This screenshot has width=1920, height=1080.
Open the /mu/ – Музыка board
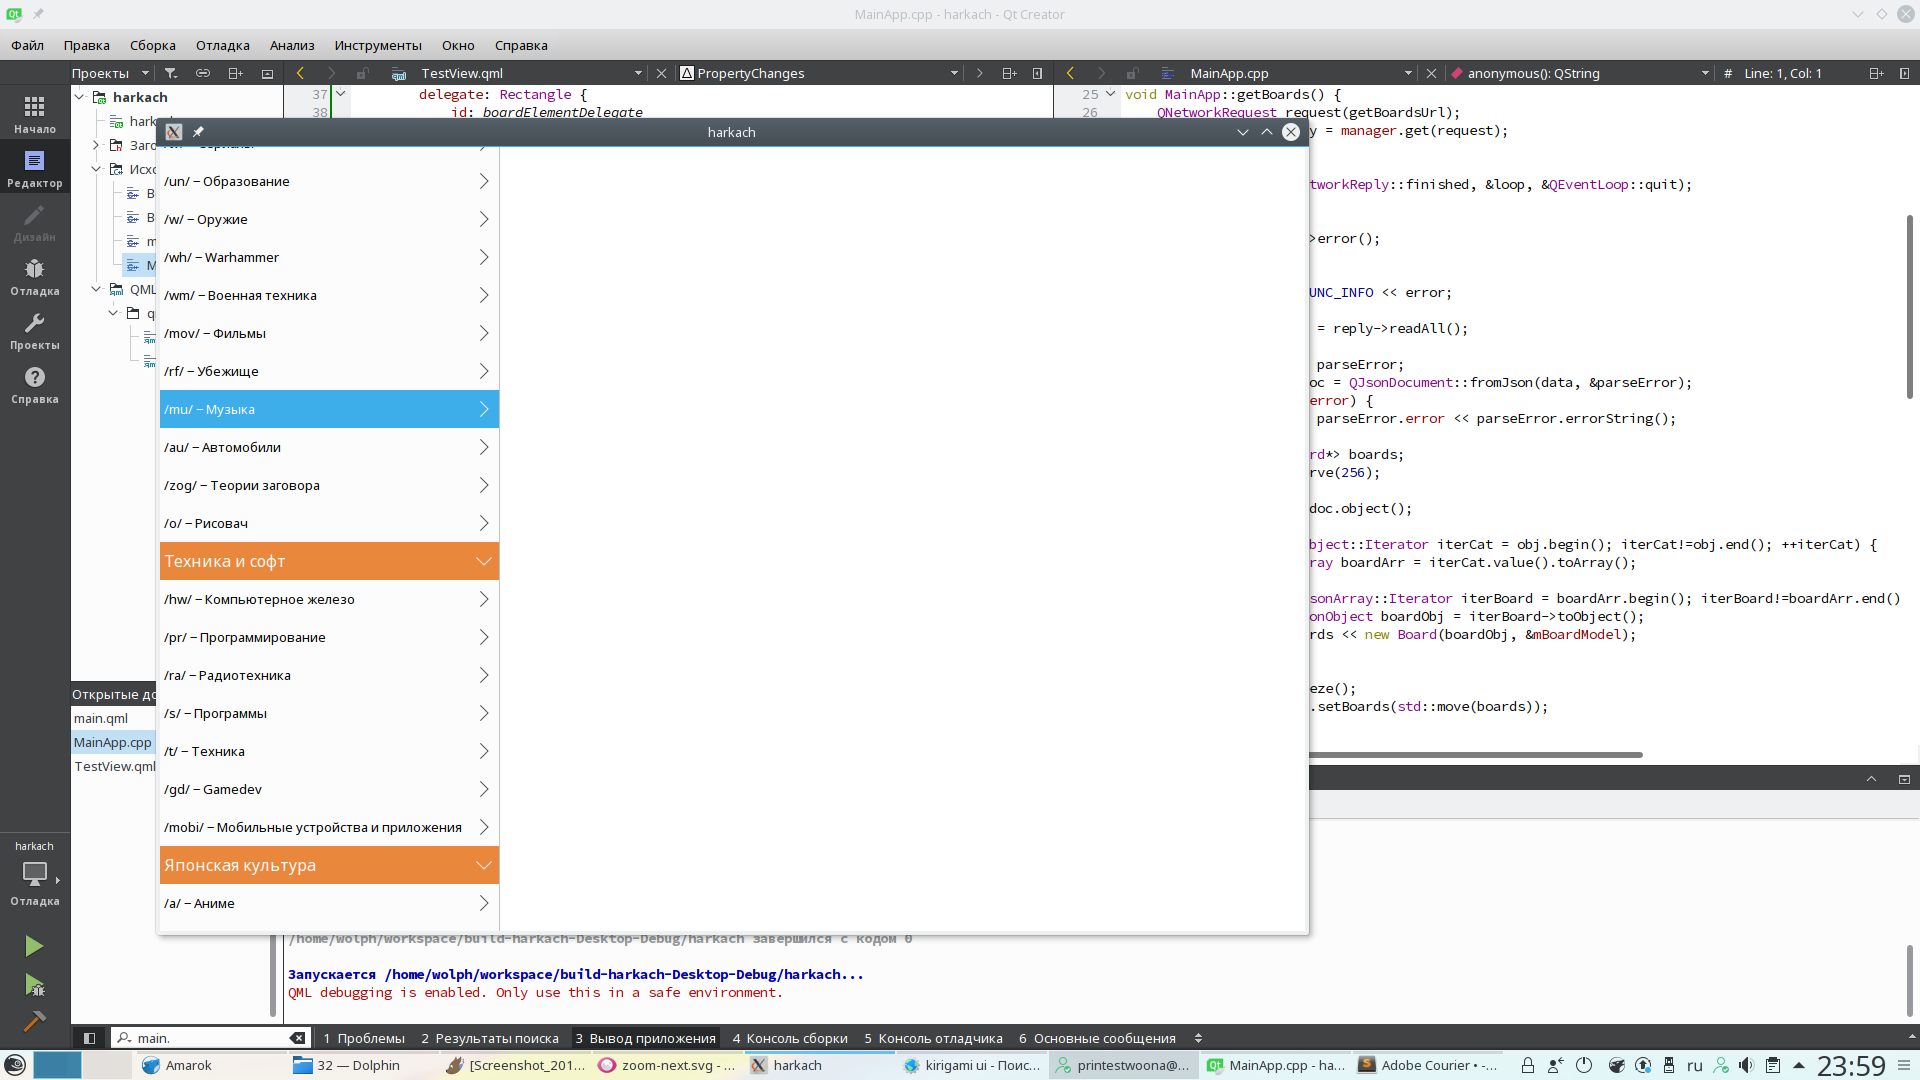(x=329, y=409)
